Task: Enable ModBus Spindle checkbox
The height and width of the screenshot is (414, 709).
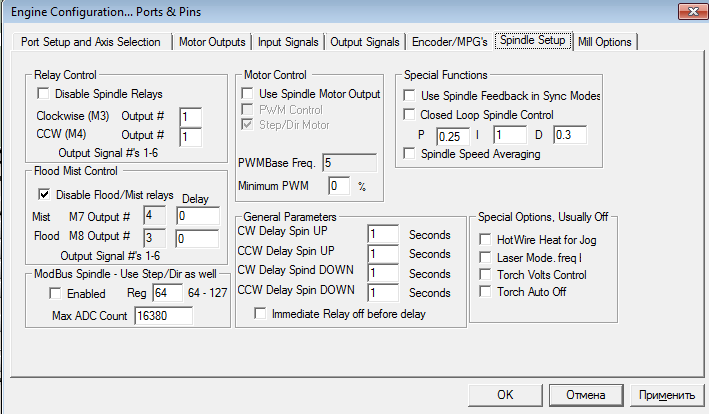Action: (55, 295)
